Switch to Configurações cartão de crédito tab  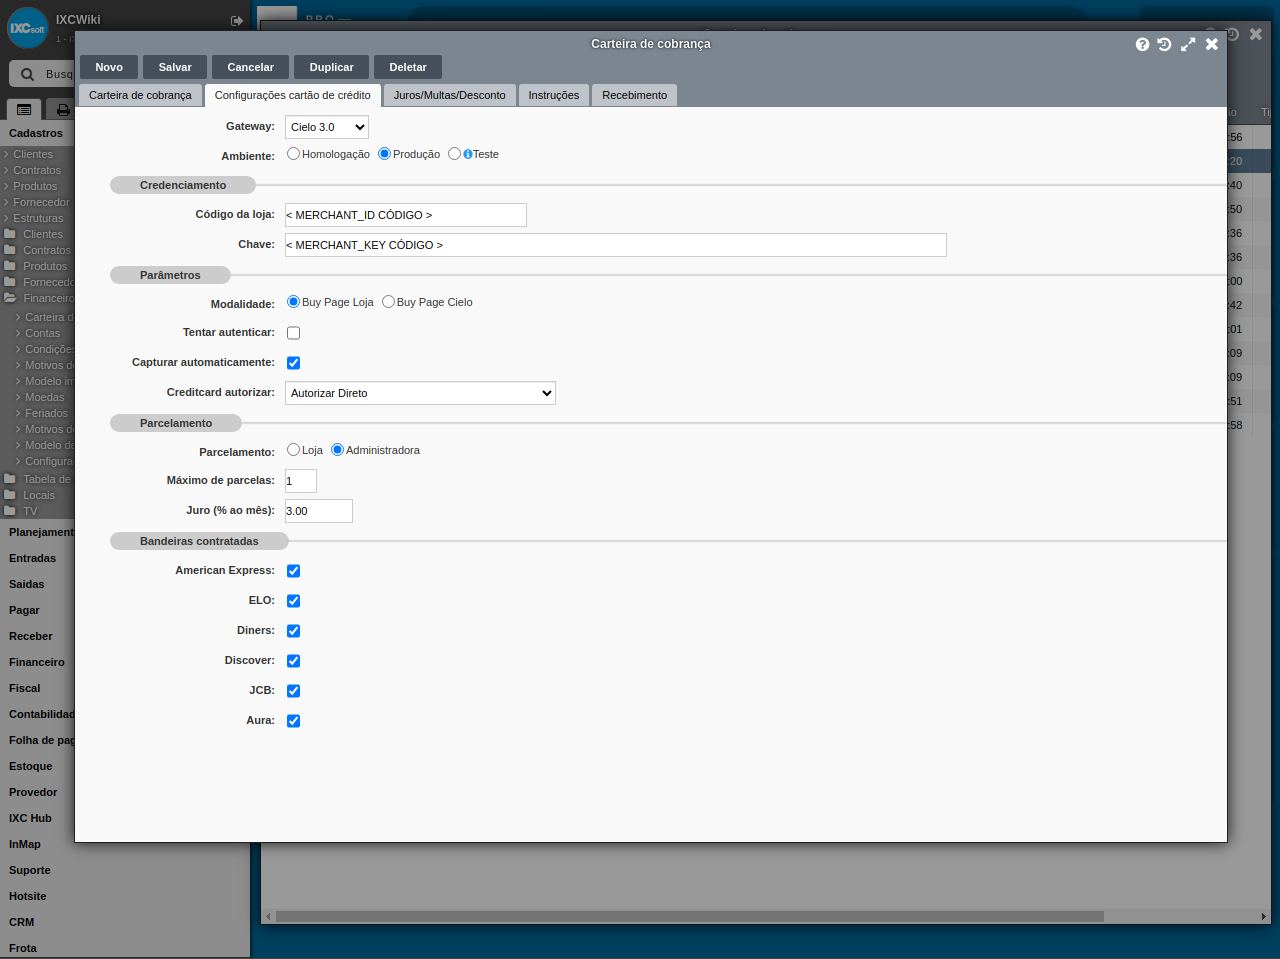292,95
